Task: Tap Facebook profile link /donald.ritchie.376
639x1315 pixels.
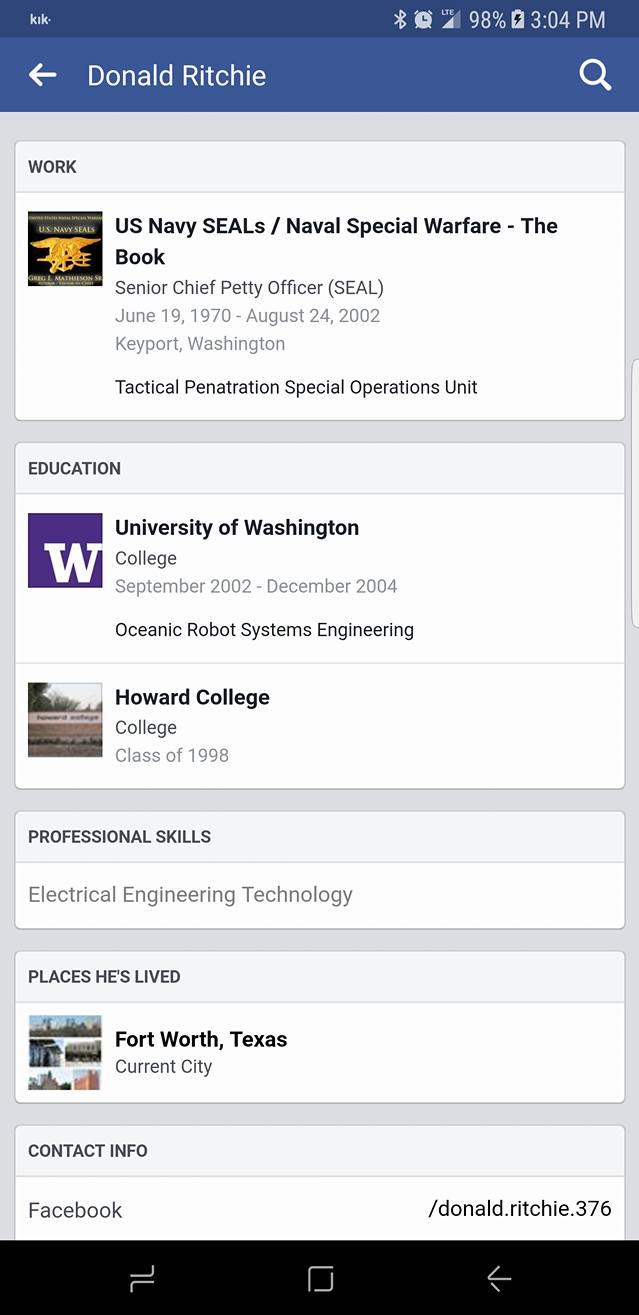Action: (x=519, y=1208)
